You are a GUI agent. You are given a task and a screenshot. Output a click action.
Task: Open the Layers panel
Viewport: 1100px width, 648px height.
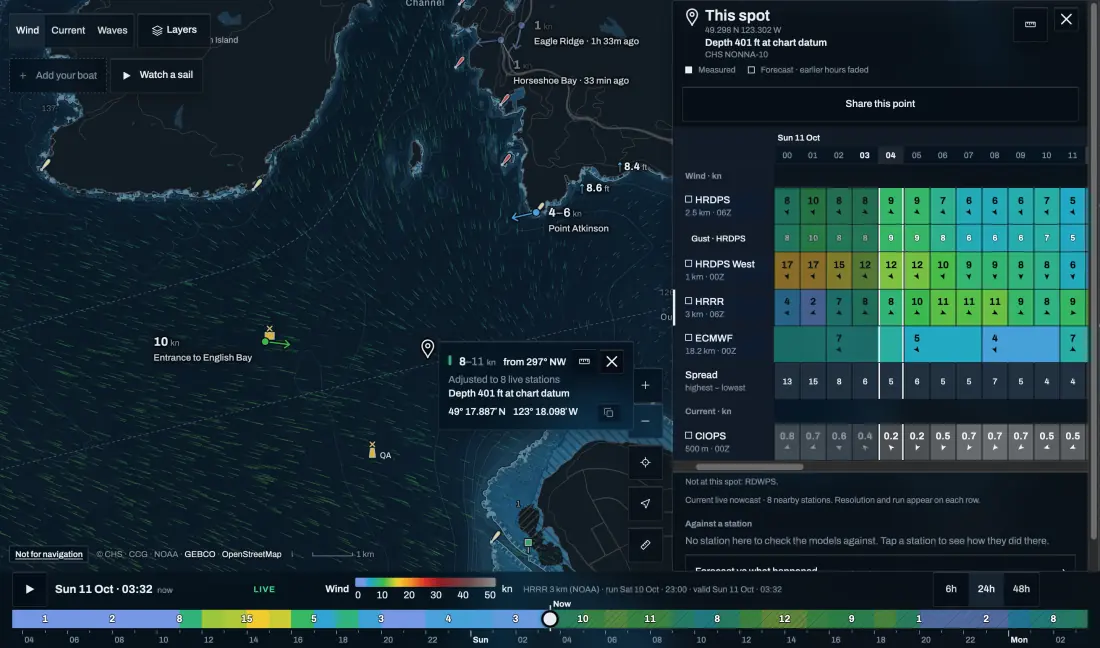click(174, 30)
